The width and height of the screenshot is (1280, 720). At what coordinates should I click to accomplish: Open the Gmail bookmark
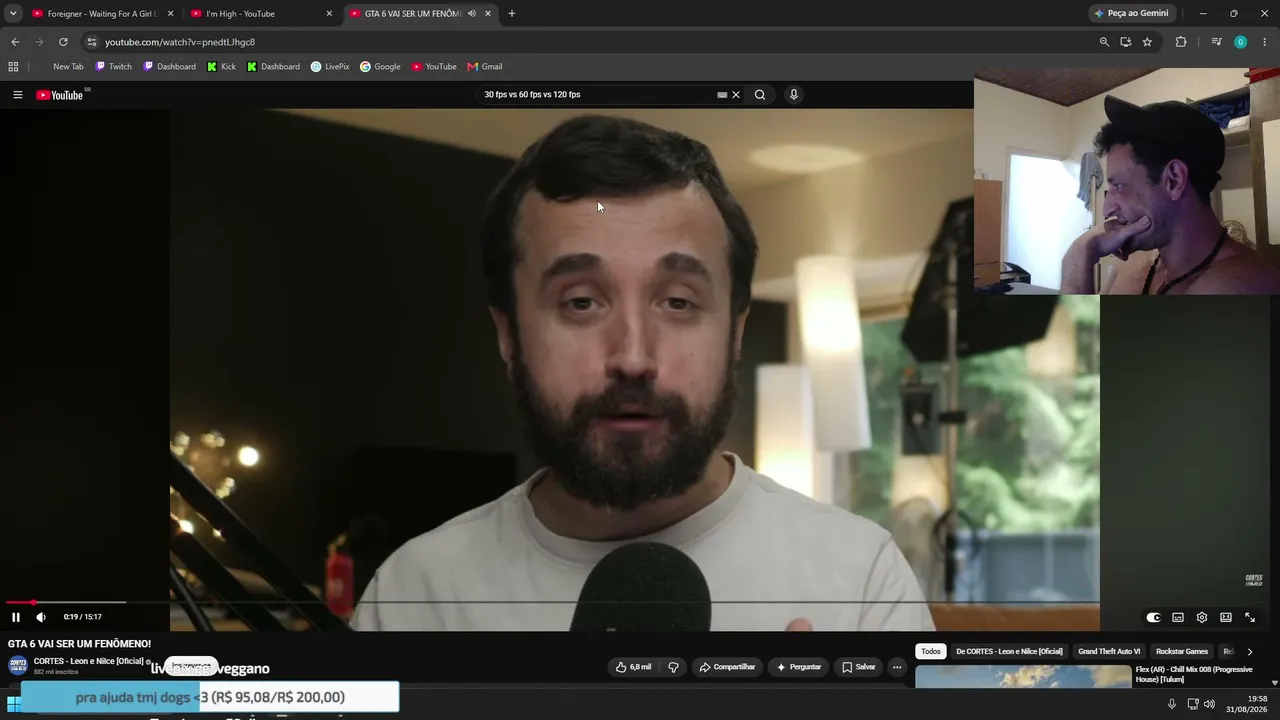(485, 67)
